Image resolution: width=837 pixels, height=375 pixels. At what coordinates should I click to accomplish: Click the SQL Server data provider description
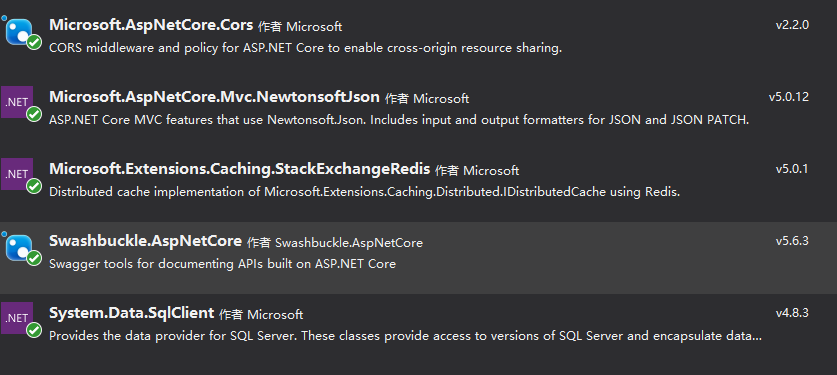pyautogui.click(x=405, y=336)
